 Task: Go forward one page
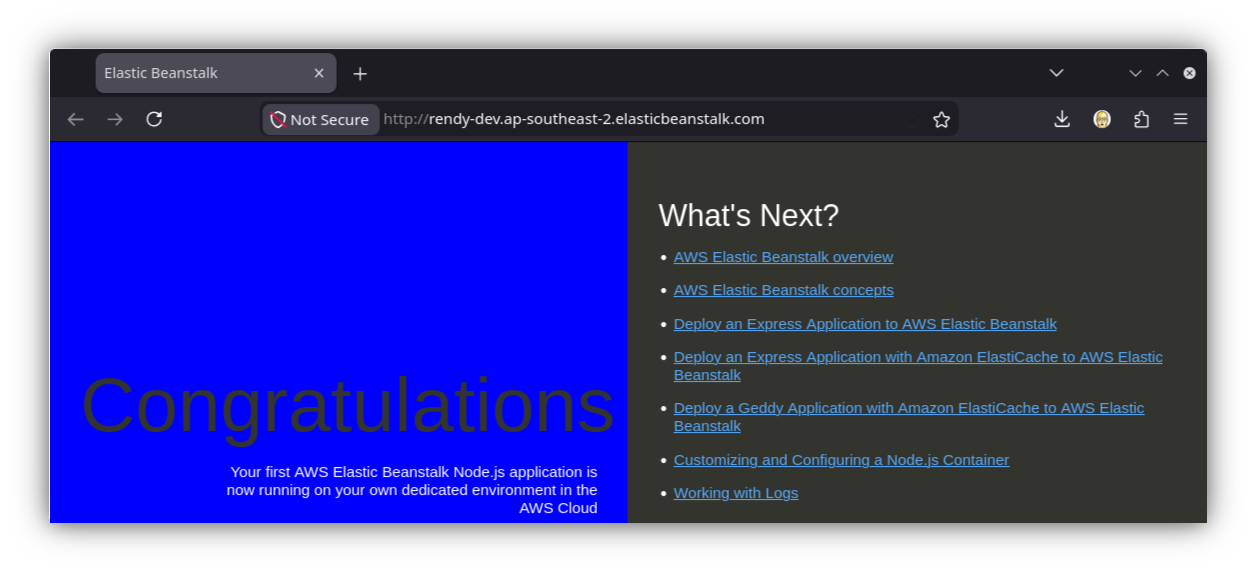[x=115, y=119]
